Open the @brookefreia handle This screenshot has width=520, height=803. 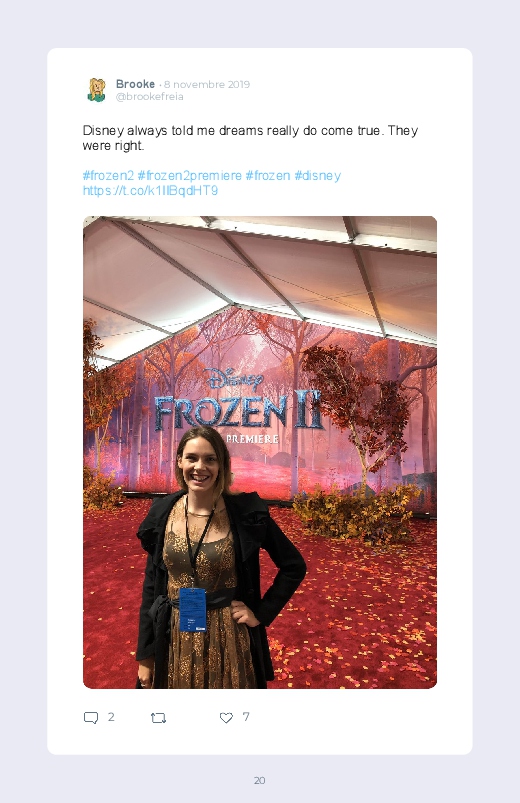click(149, 96)
